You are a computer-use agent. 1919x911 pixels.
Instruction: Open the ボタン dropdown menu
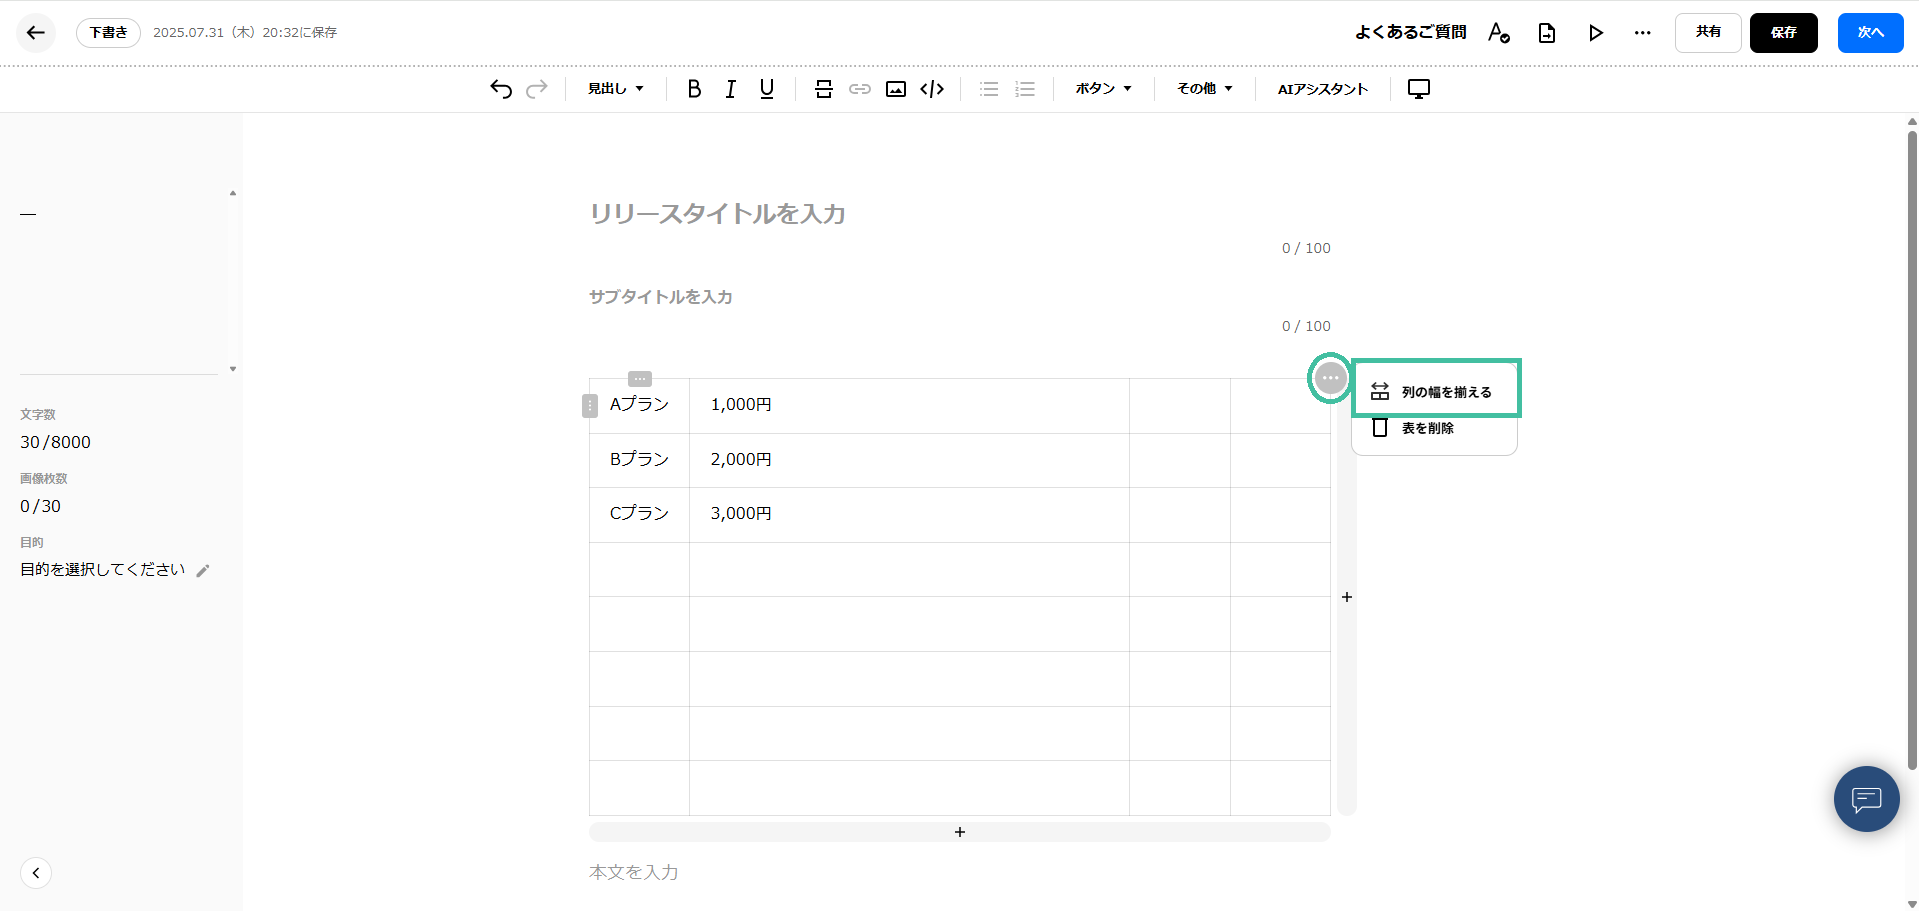point(1102,89)
